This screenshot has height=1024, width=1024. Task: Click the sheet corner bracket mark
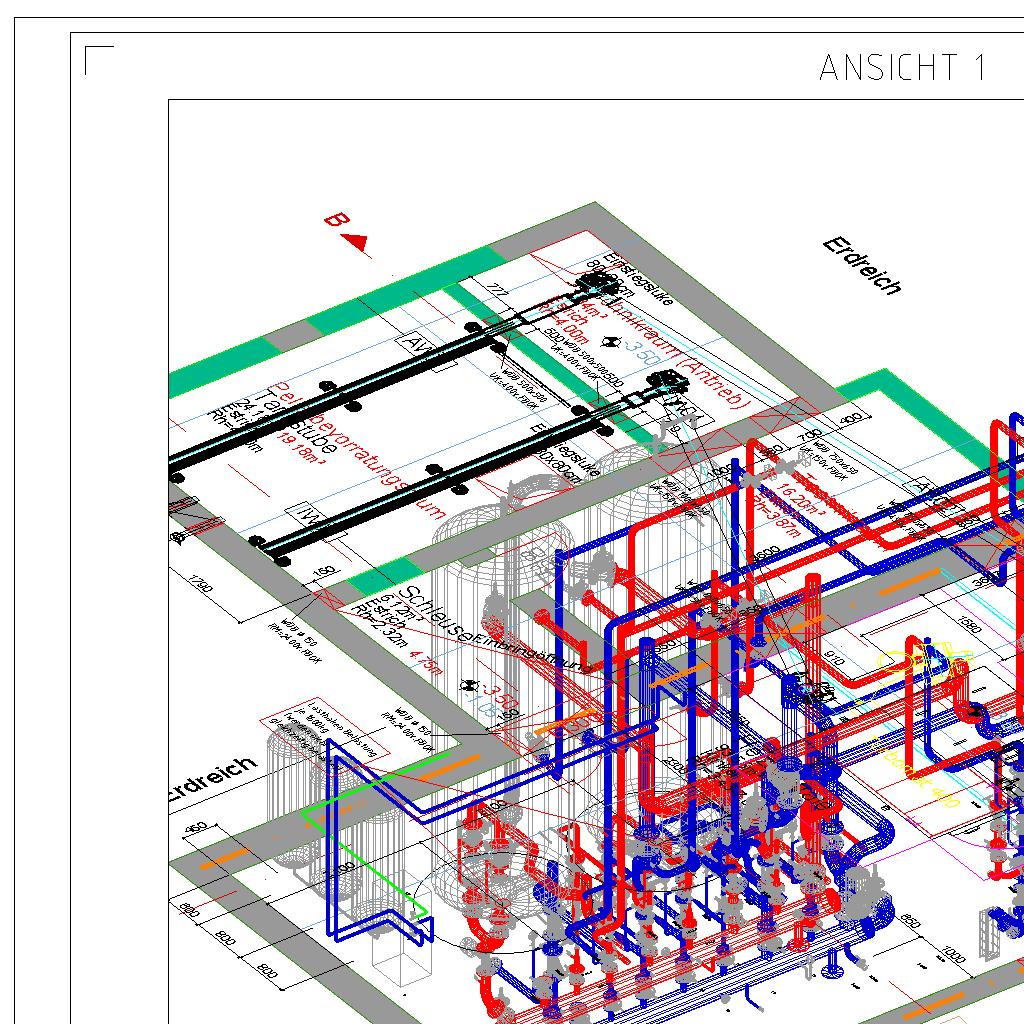coord(99,59)
